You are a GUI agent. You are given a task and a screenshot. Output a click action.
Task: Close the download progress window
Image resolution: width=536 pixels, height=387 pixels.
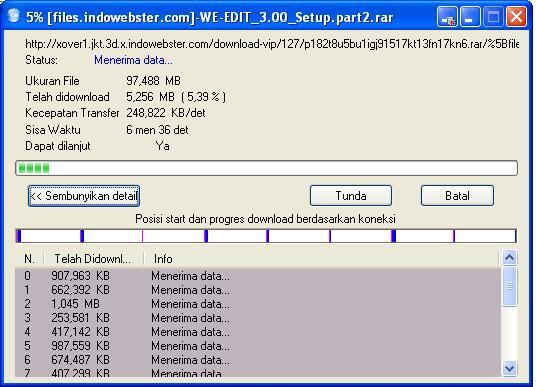click(516, 17)
